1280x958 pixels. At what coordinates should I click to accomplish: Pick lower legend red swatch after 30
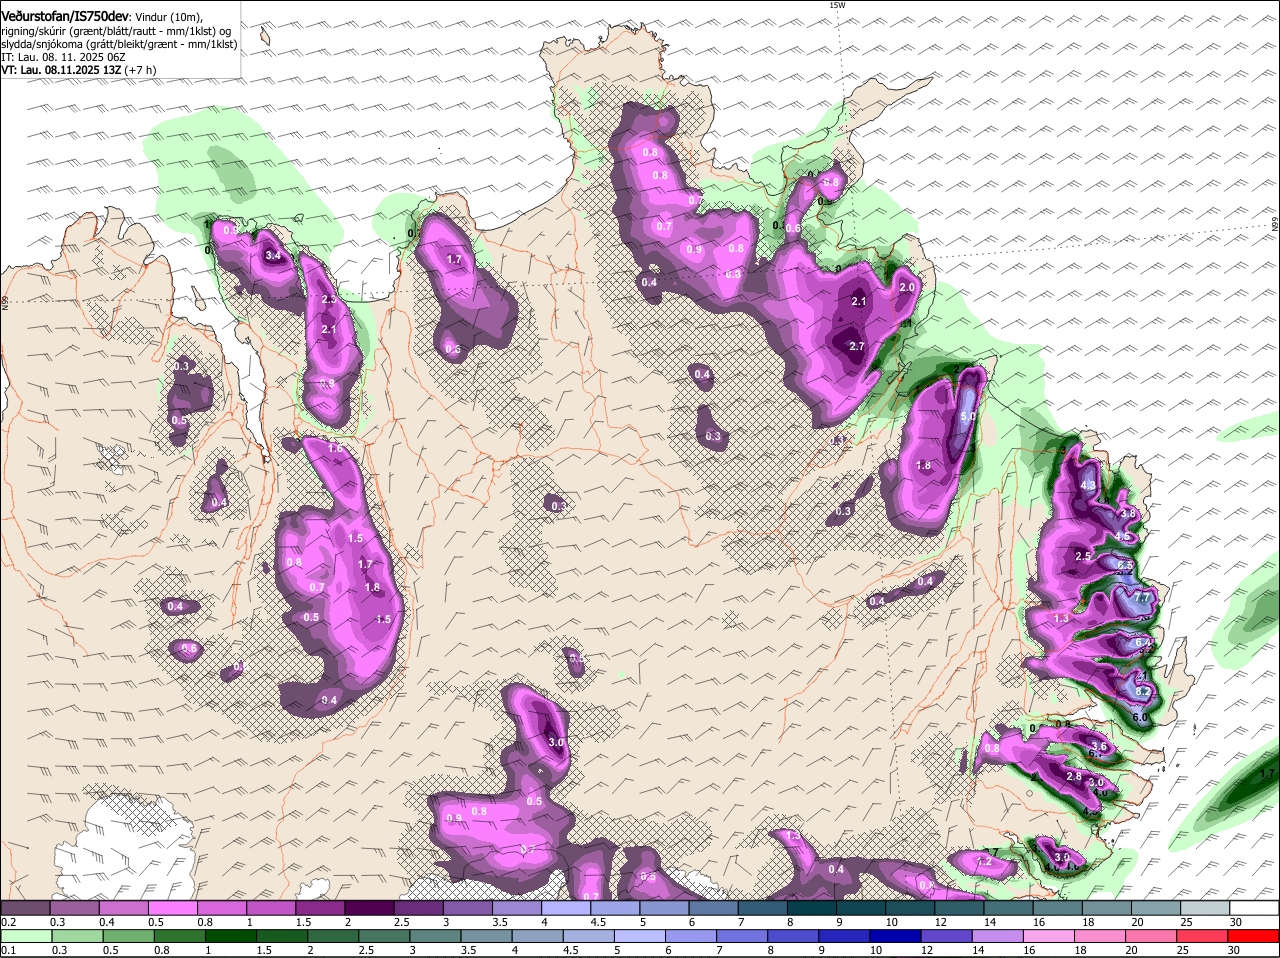1253,936
